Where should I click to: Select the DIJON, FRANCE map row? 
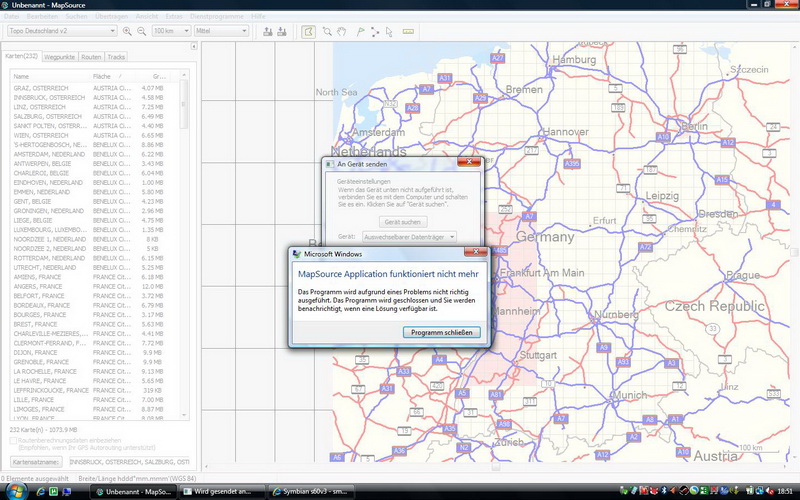(x=94, y=353)
